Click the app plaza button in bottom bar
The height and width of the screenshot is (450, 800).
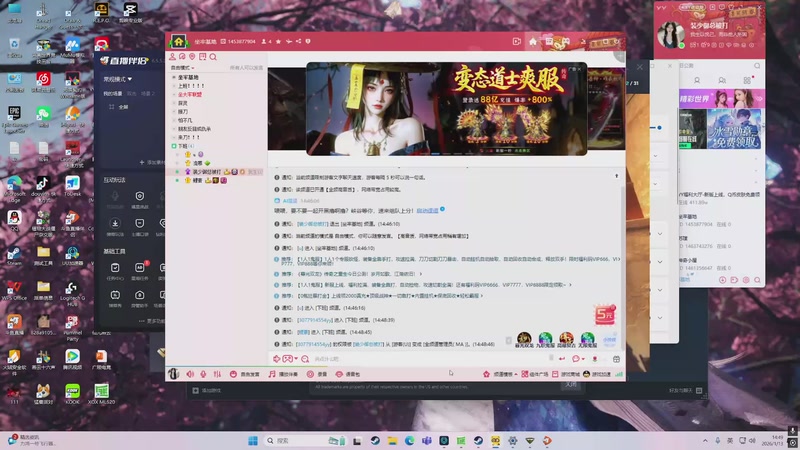click(x=534, y=374)
